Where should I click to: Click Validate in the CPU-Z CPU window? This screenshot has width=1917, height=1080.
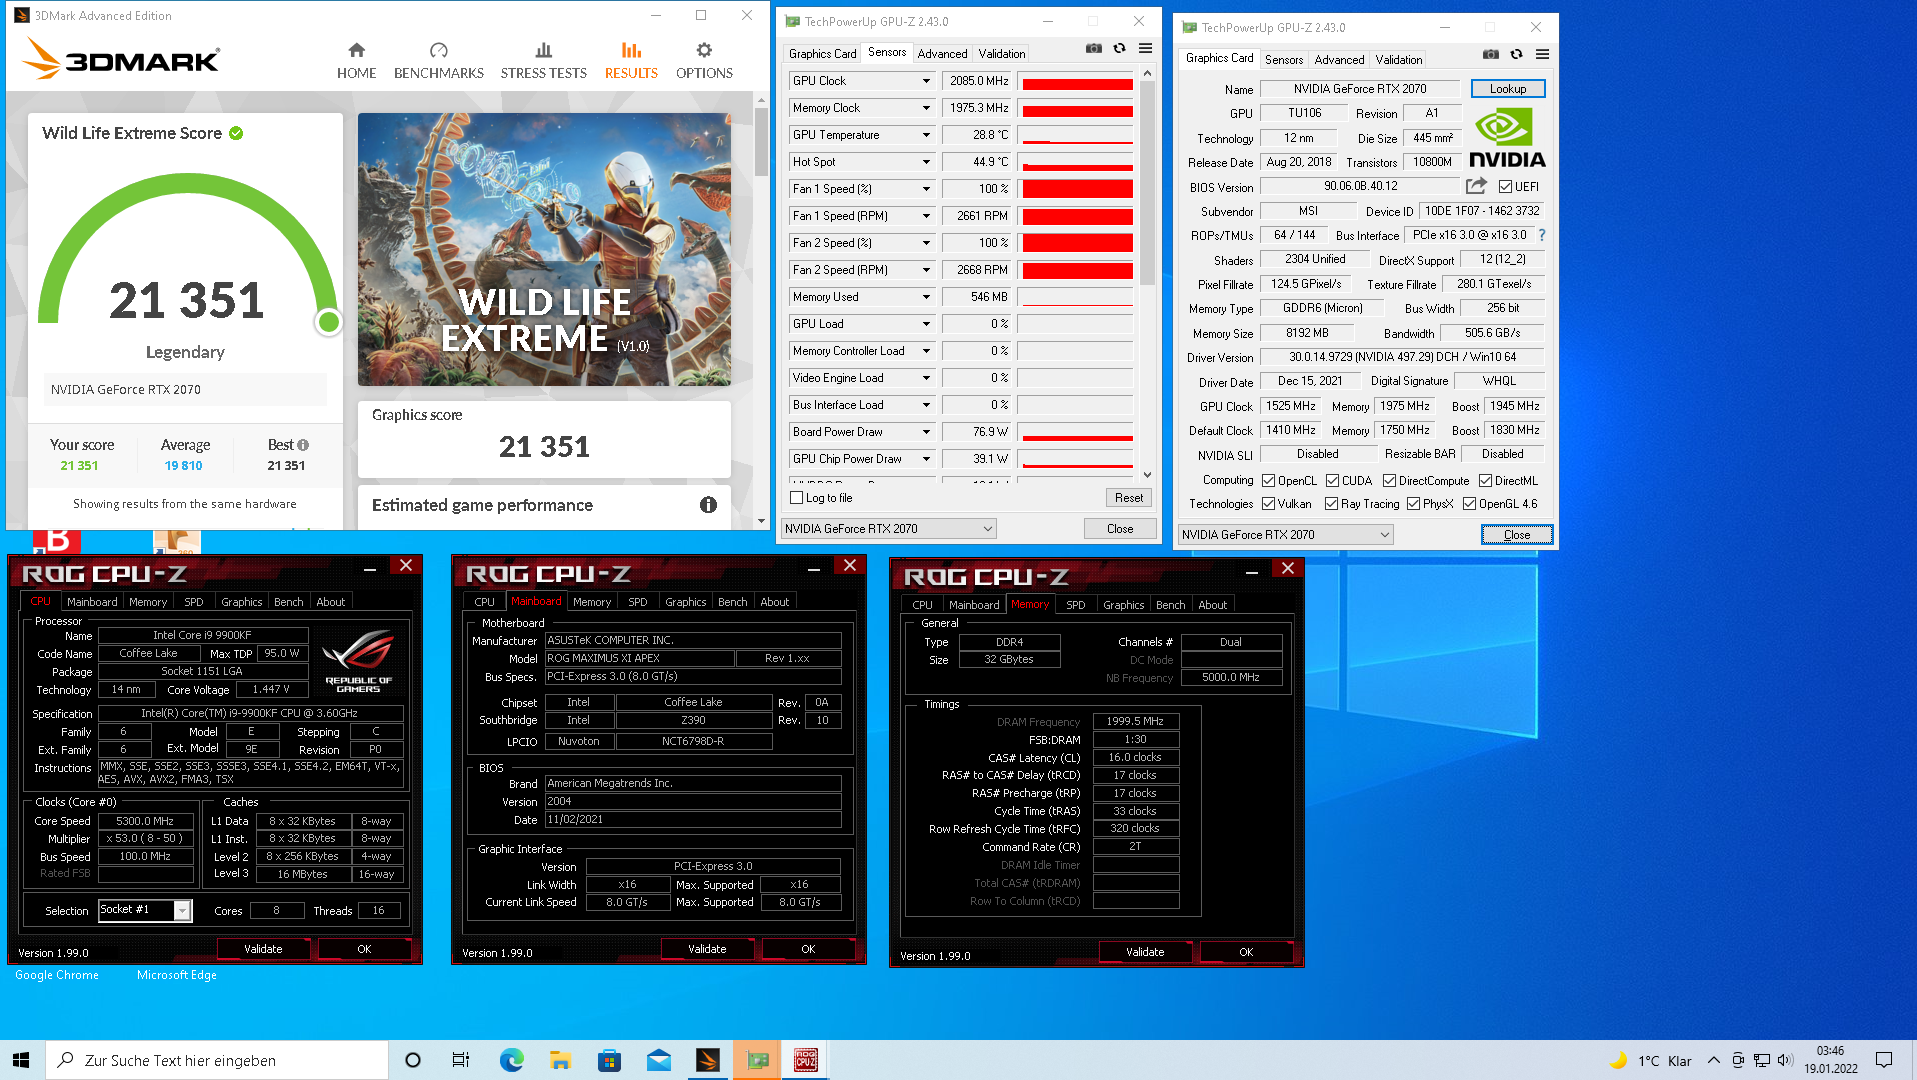(x=263, y=949)
